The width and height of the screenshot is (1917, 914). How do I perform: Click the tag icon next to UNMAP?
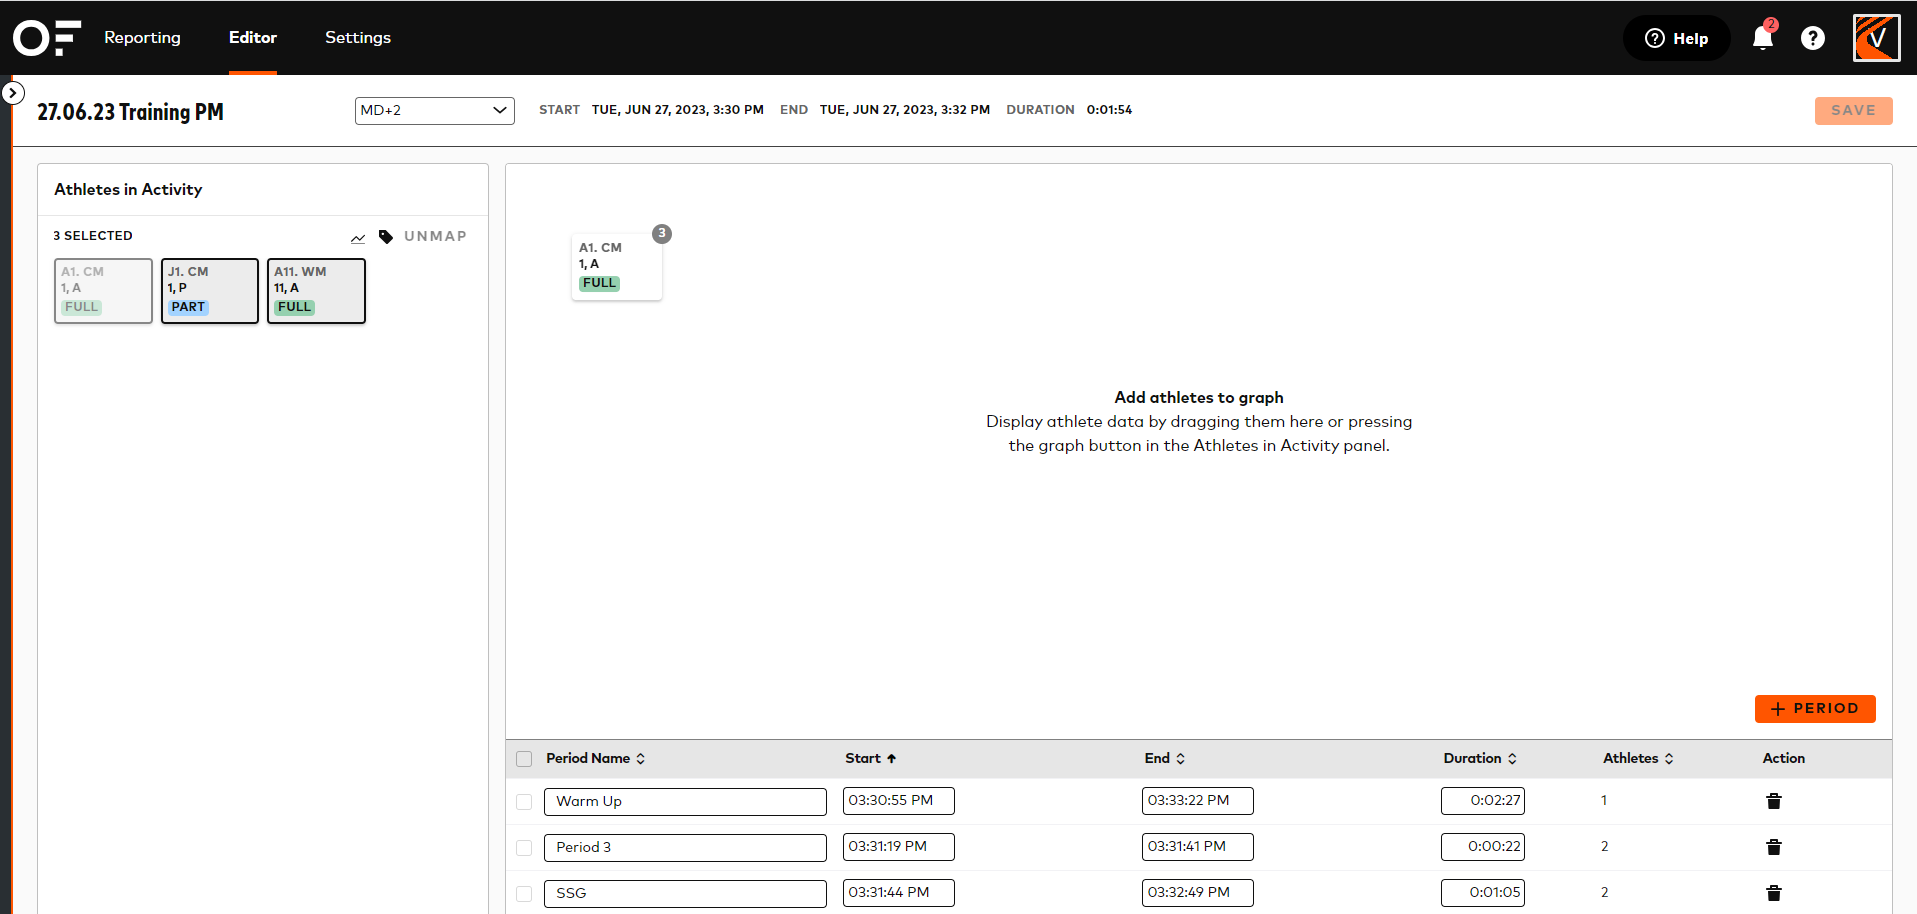tap(386, 237)
